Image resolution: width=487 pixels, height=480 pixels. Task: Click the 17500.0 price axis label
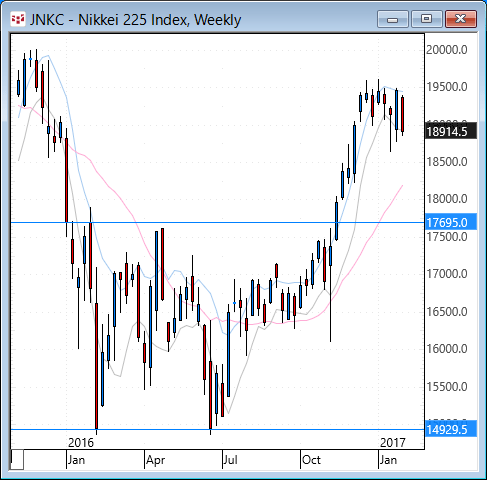coord(447,237)
